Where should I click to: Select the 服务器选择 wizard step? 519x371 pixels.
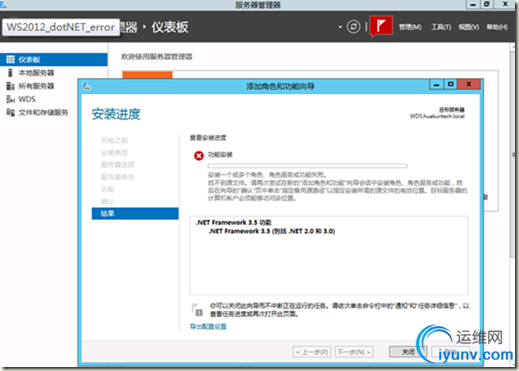117,165
